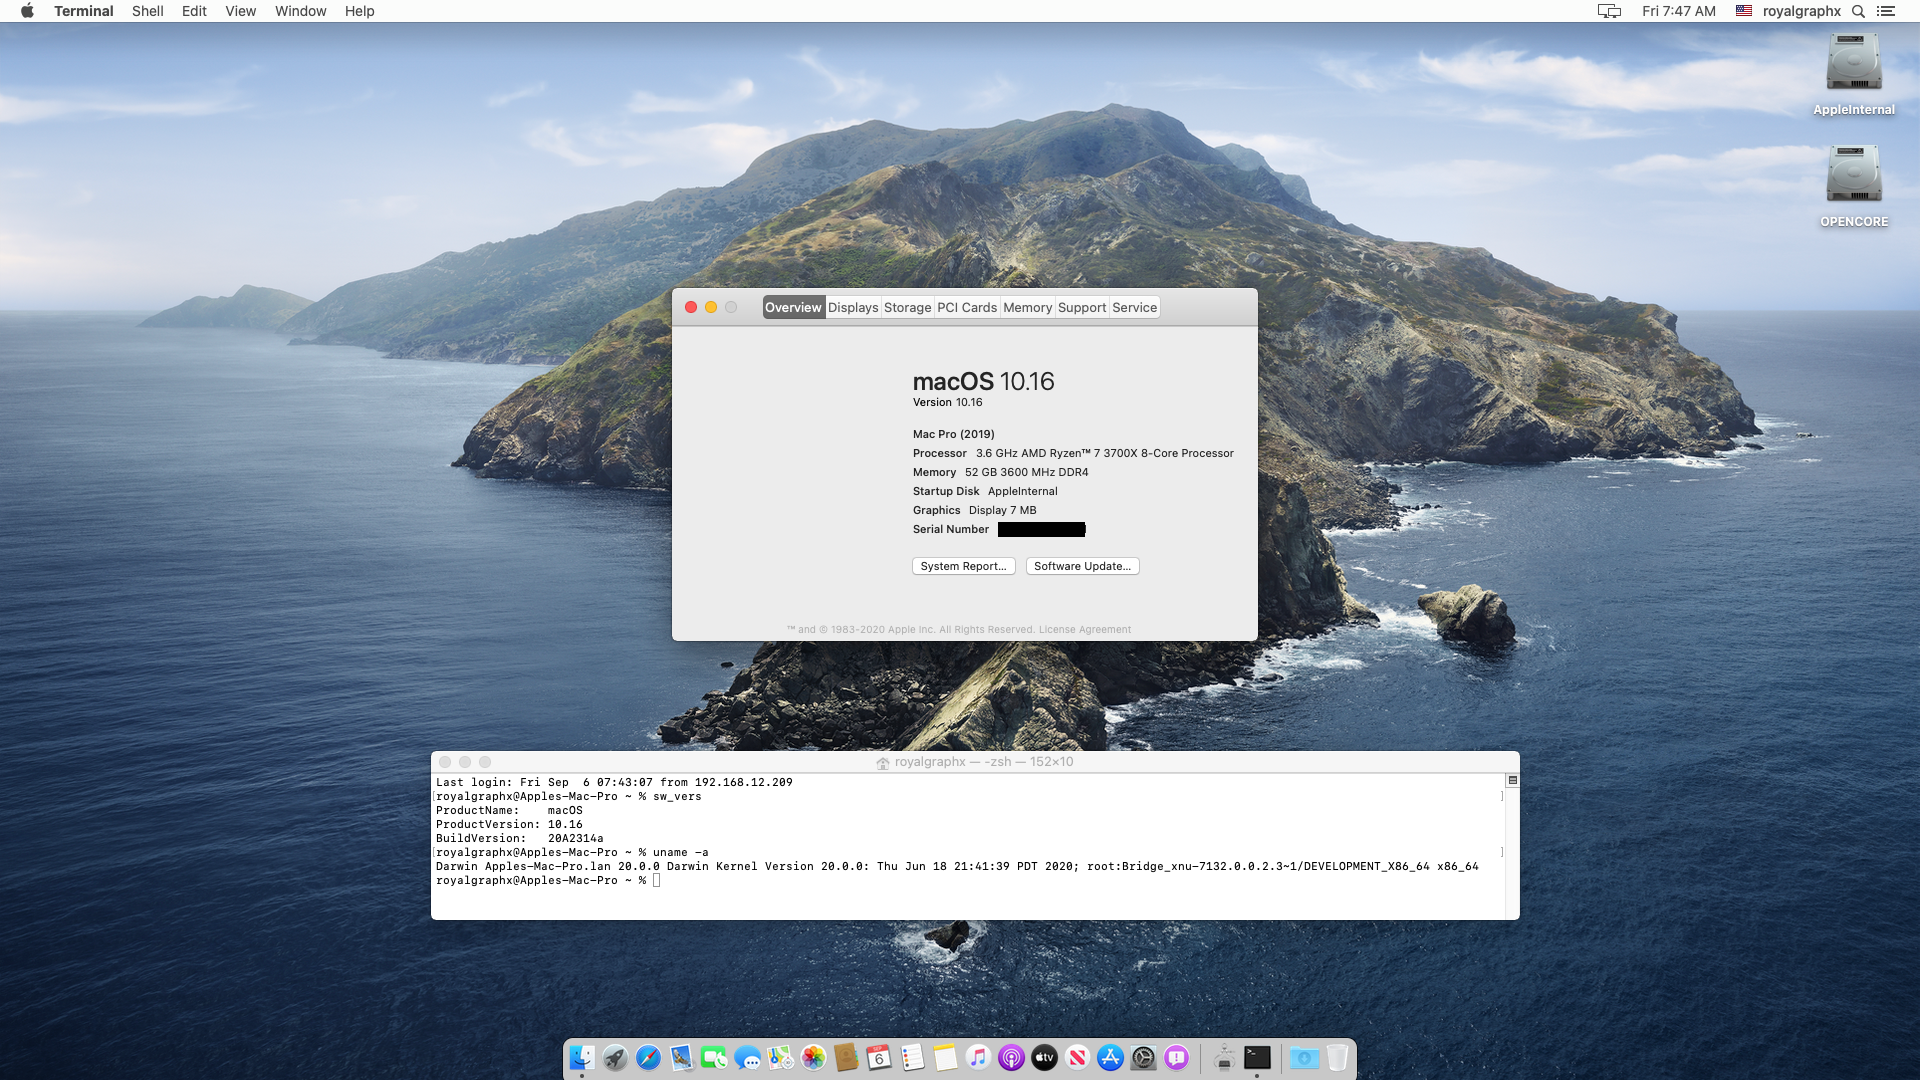Open Terminal application menu
Viewport: 1920px width, 1080px height.
pyautogui.click(x=84, y=11)
